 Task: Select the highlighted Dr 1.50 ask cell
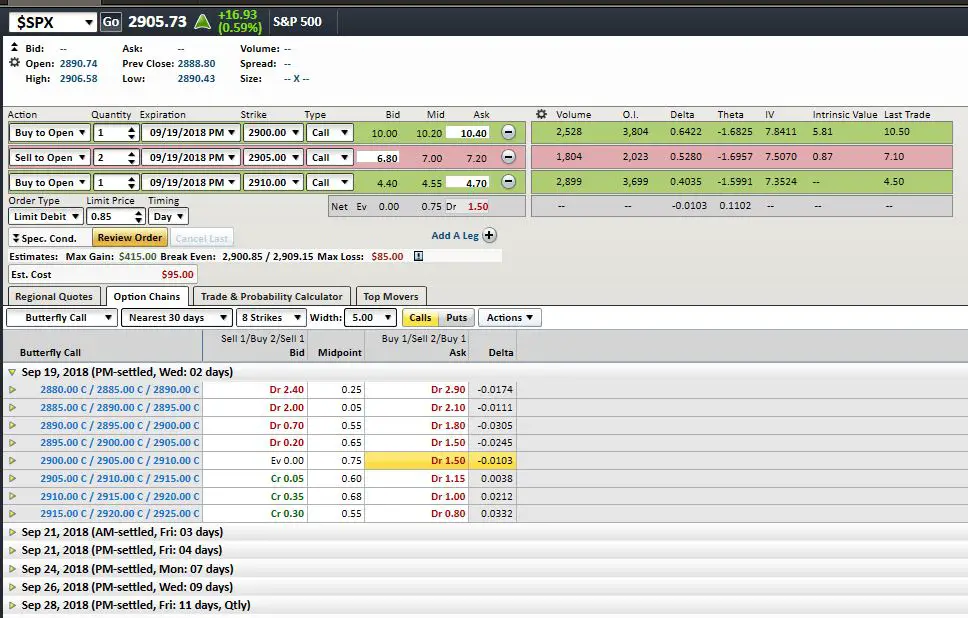click(x=416, y=461)
